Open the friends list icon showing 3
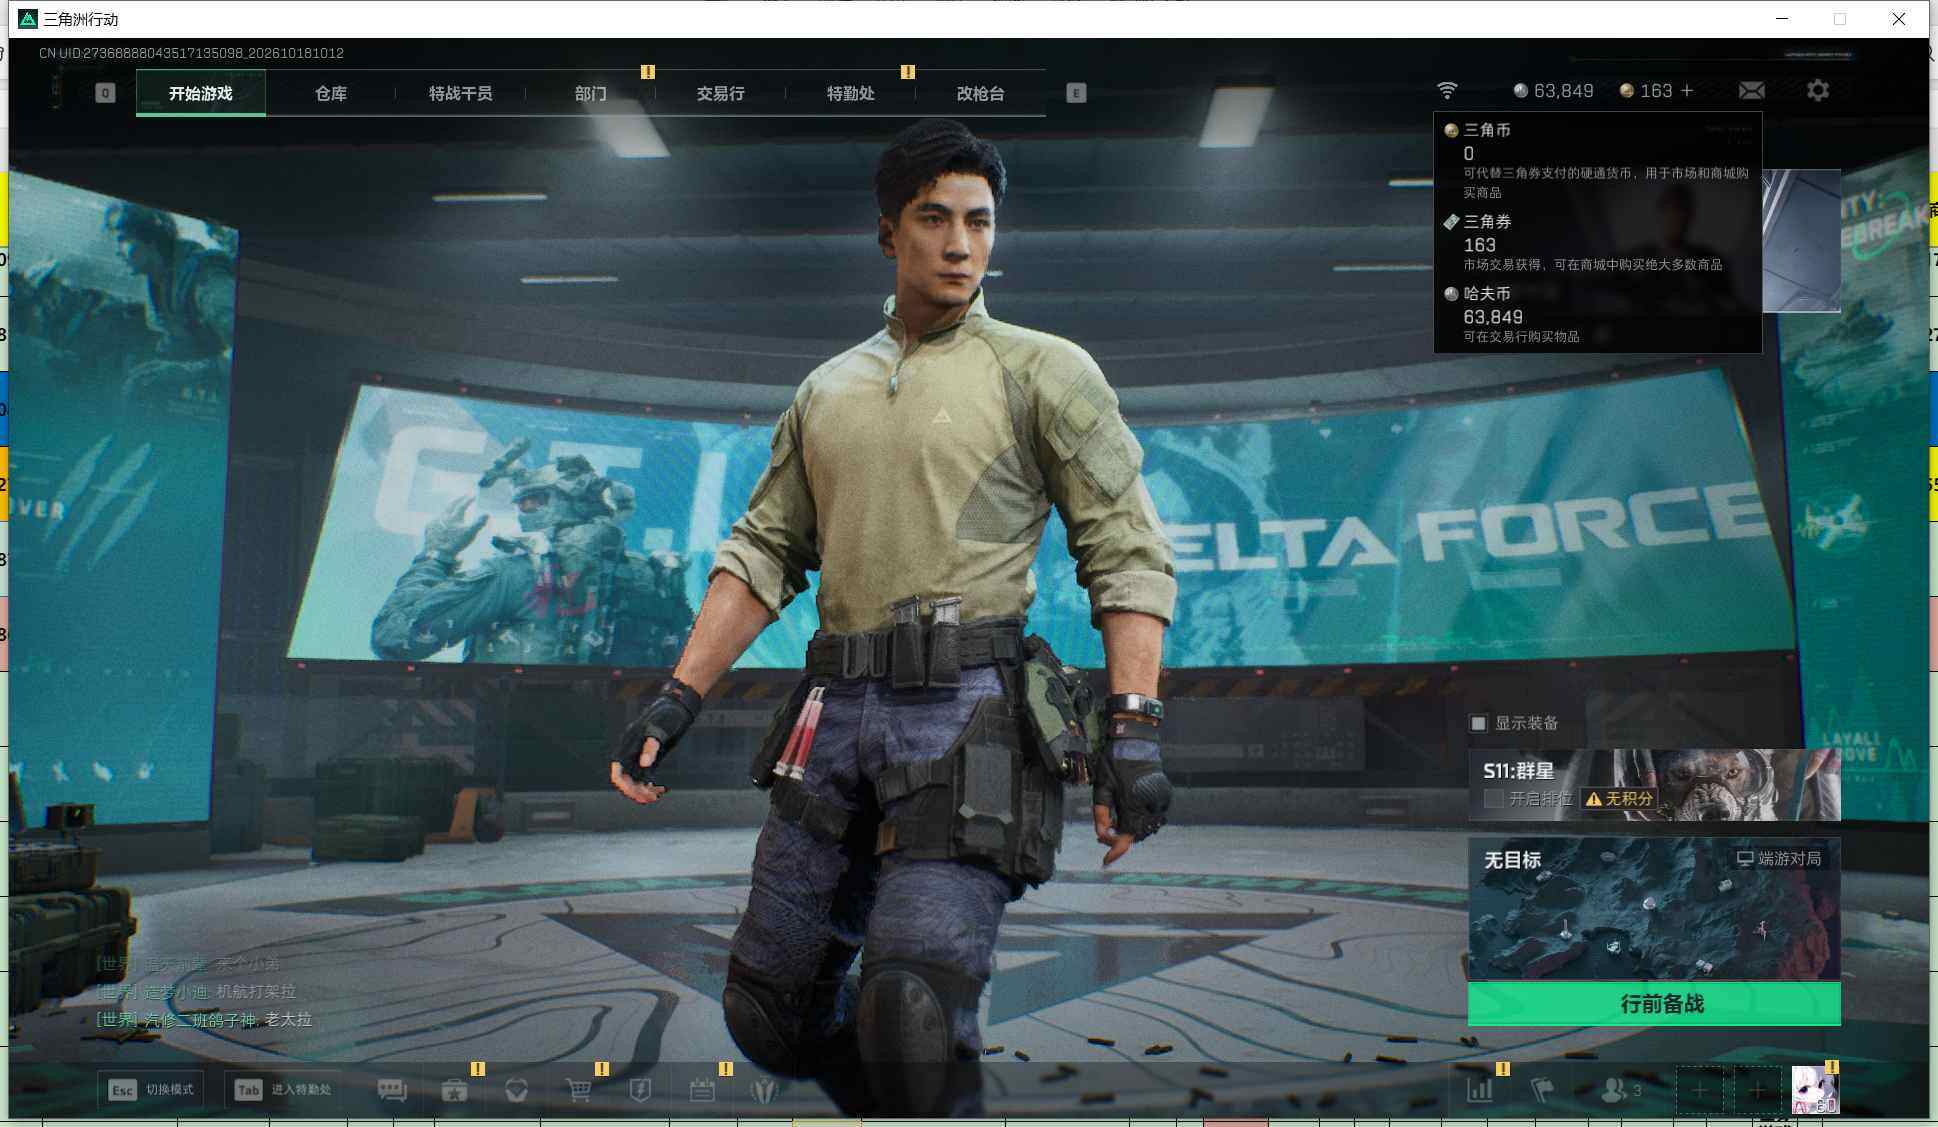Viewport: 1938px width, 1127px height. 1621,1090
